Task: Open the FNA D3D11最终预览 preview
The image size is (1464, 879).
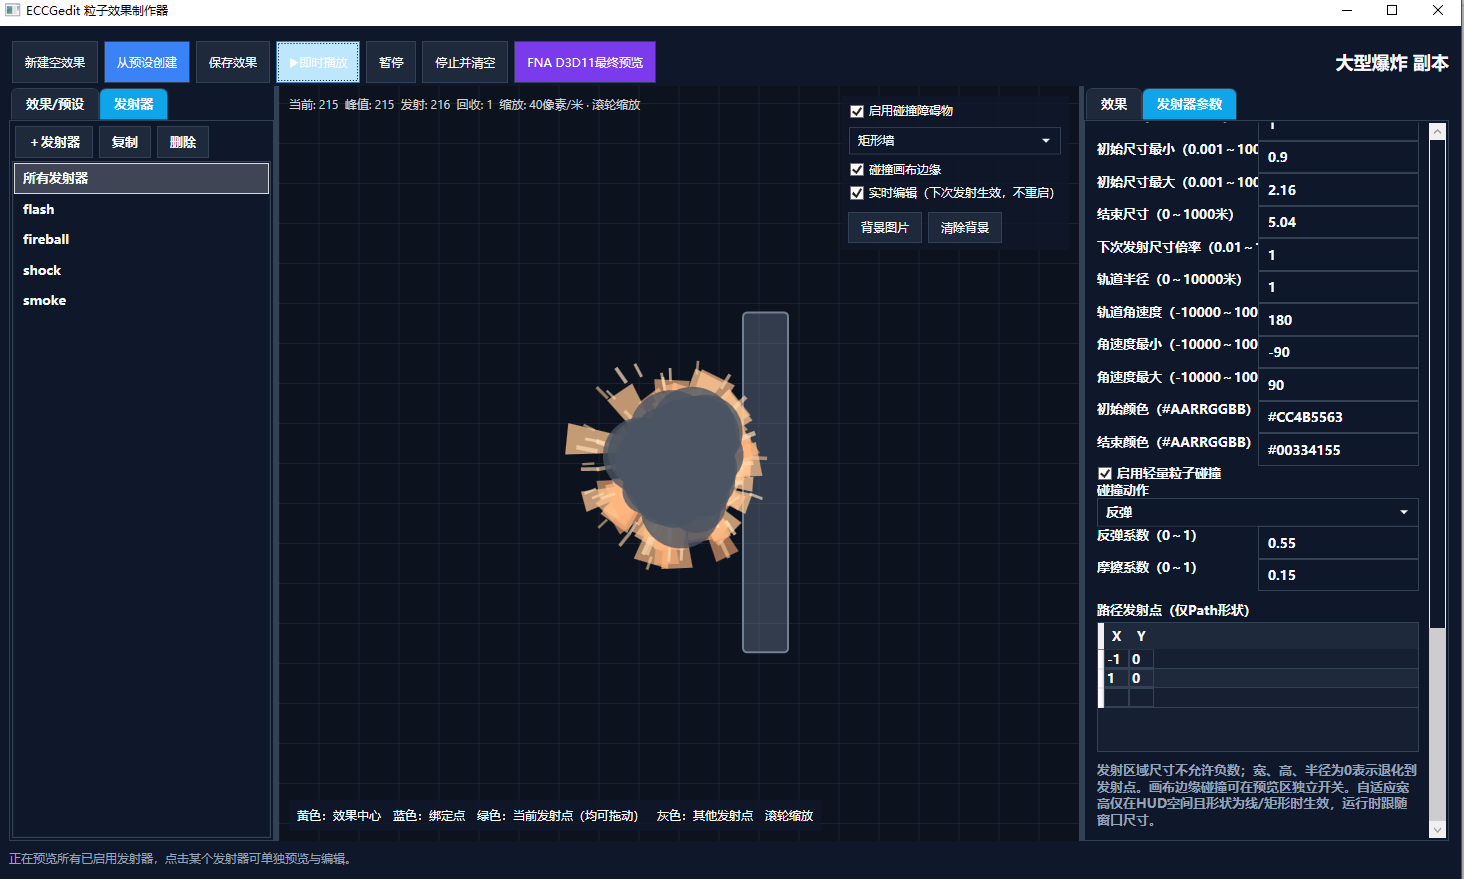Action: 585,62
